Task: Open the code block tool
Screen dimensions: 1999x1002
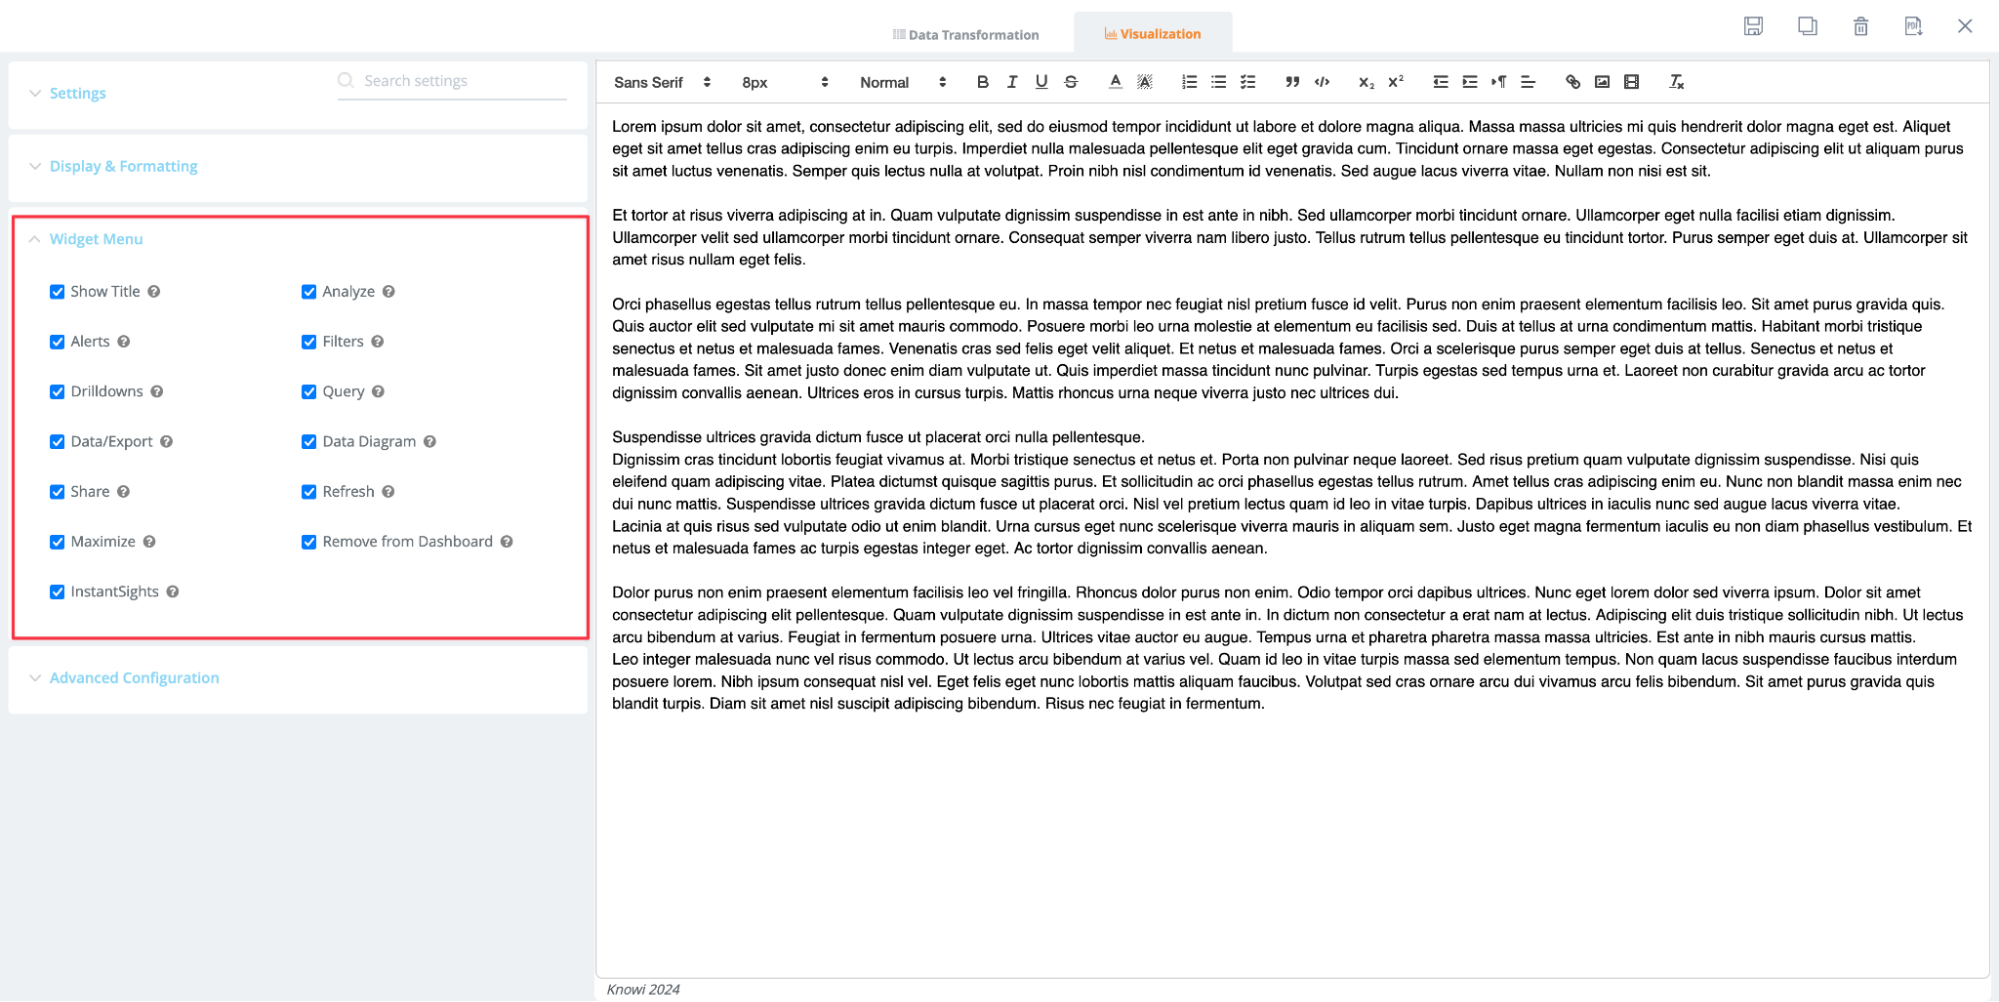Action: click(x=1320, y=82)
